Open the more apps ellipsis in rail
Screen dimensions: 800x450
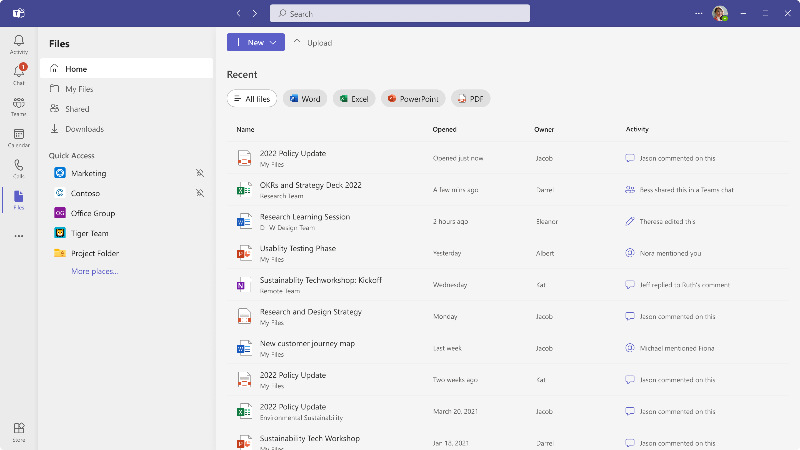coord(18,236)
